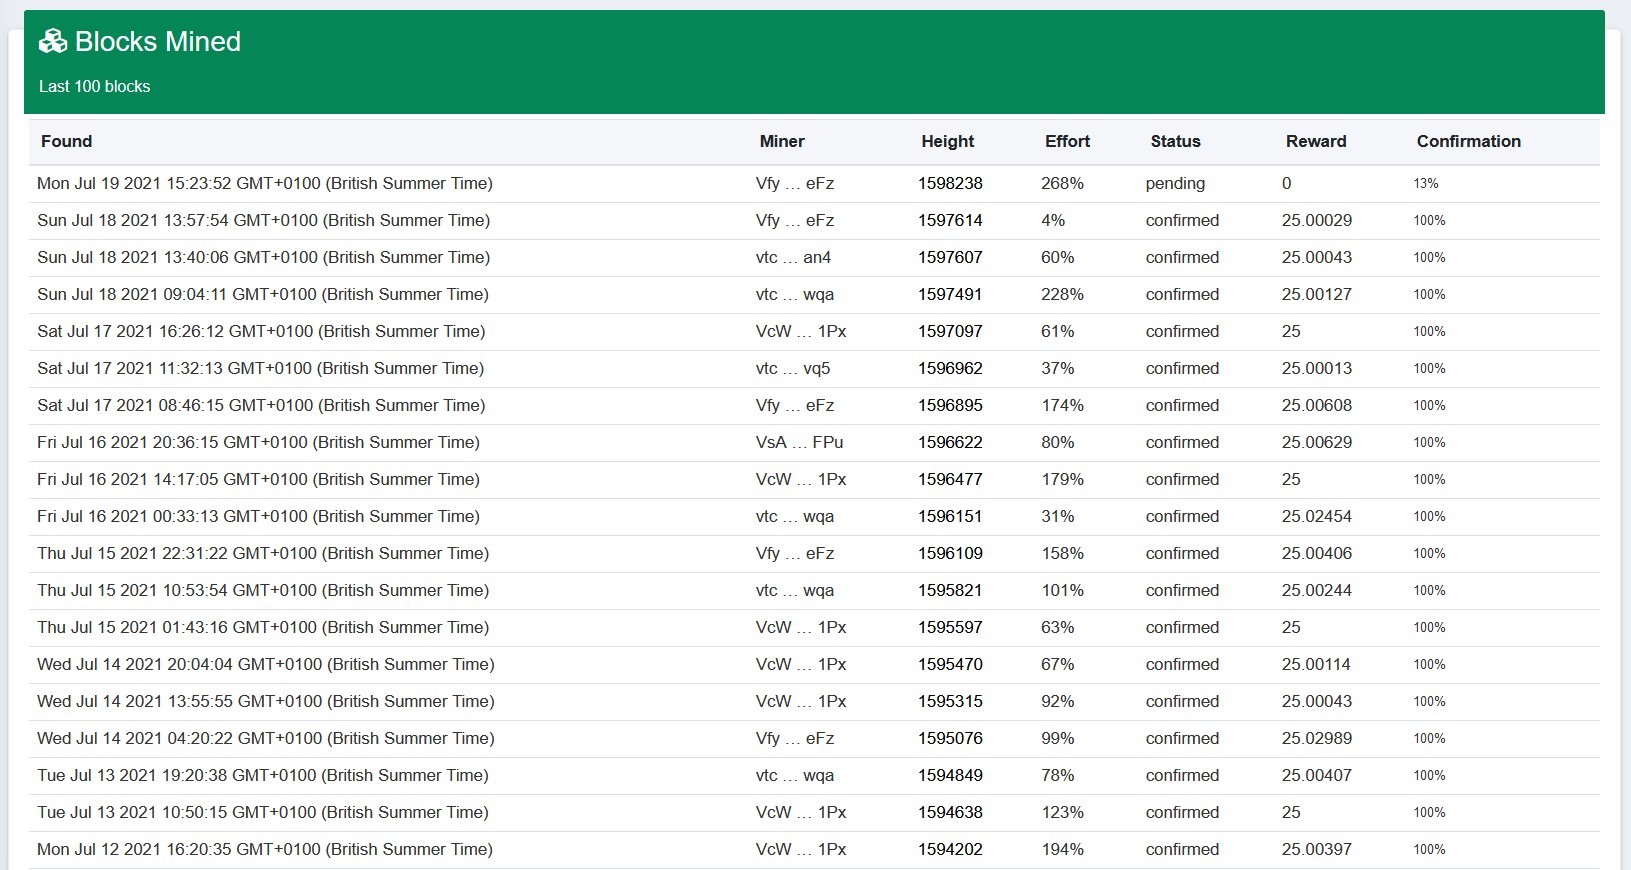Select the Fri Jul 16 2021 00:33:13 timestamp
Screen dimensions: 1631x870
[x=258, y=516]
